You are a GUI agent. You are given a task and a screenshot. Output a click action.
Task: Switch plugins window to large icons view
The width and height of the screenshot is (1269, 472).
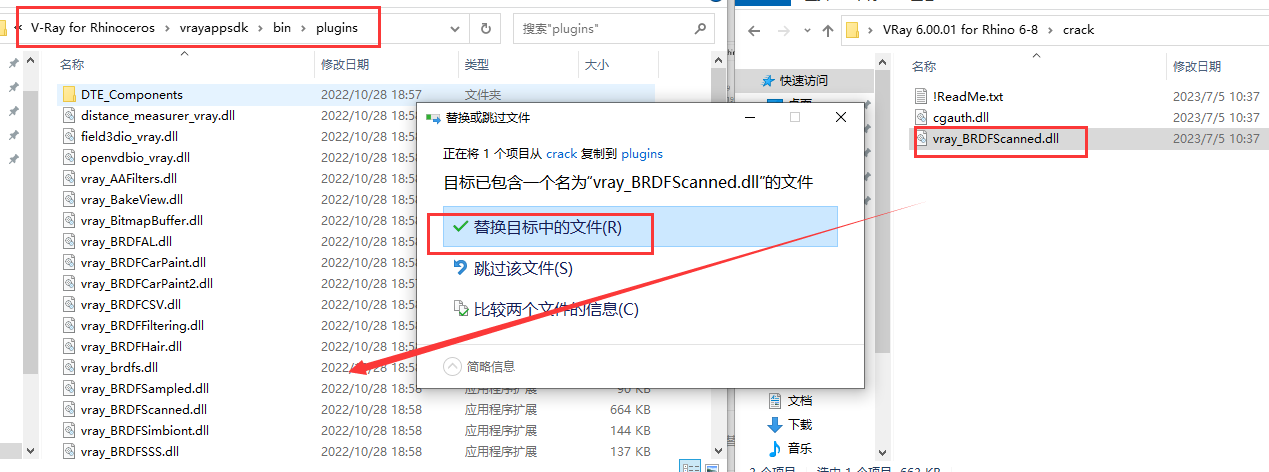point(714,466)
